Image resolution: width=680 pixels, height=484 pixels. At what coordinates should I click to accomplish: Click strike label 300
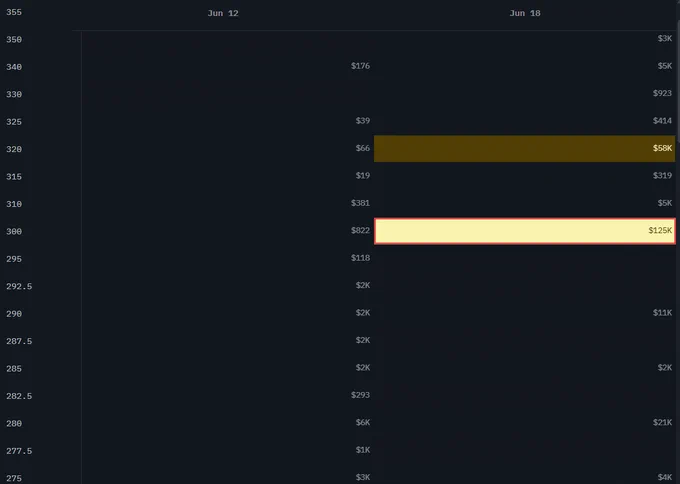[x=14, y=232]
